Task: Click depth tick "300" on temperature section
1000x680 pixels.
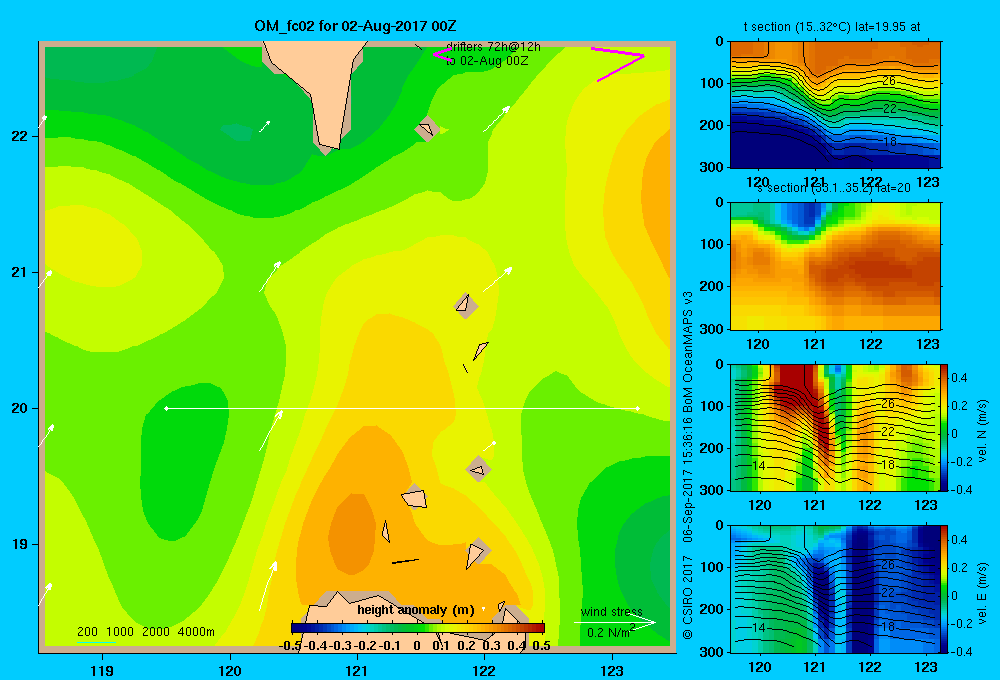Action: point(713,167)
